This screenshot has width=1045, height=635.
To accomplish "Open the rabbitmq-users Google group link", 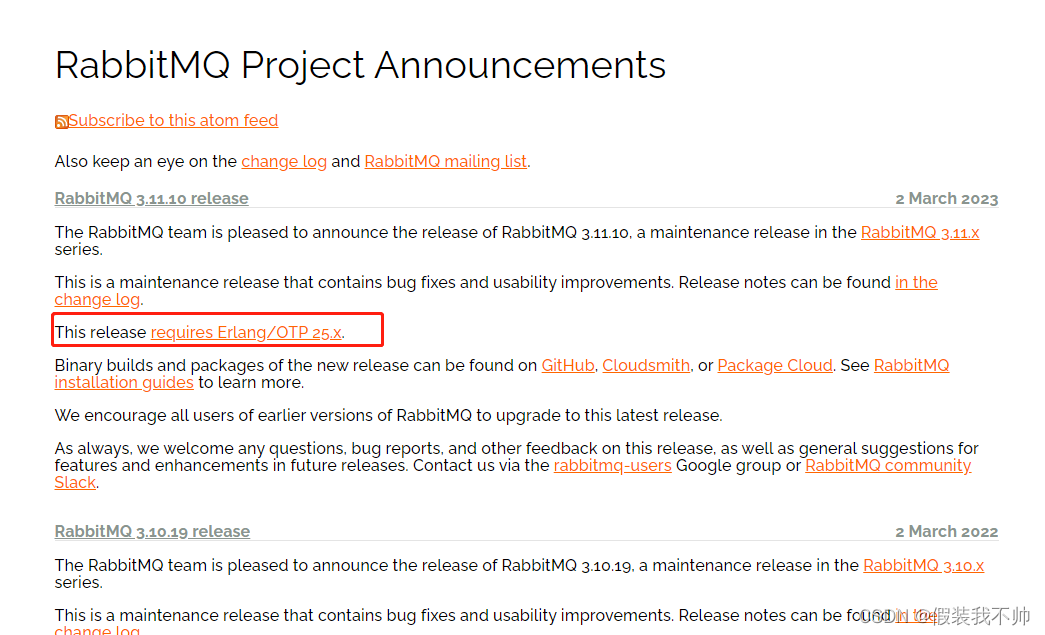I will [x=612, y=466].
